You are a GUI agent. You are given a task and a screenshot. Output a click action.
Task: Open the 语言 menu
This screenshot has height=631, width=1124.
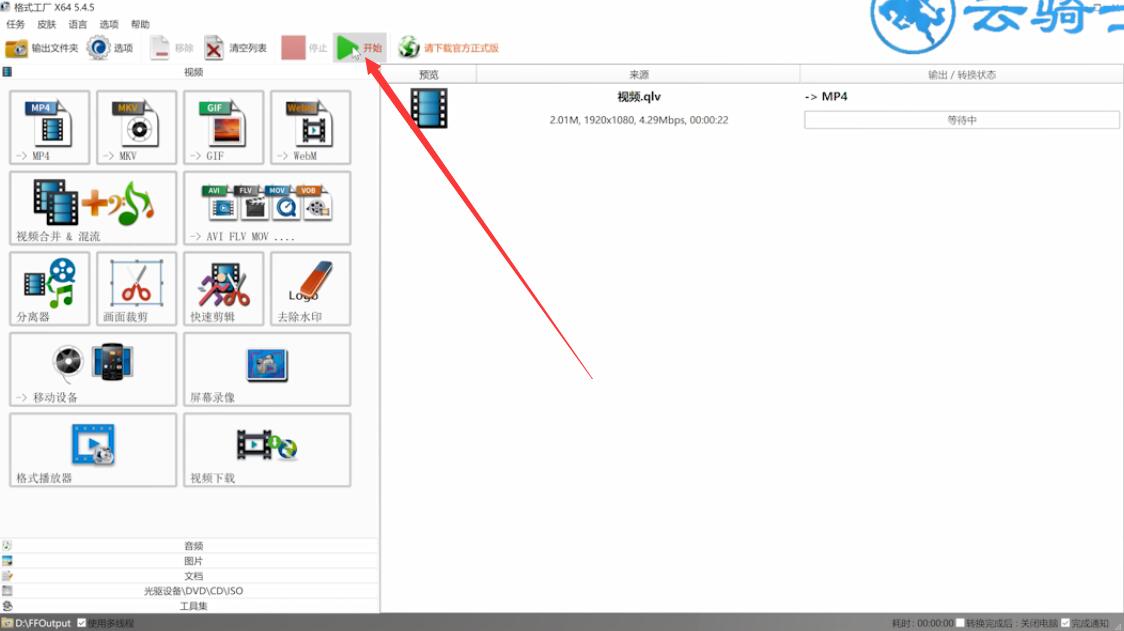click(77, 24)
